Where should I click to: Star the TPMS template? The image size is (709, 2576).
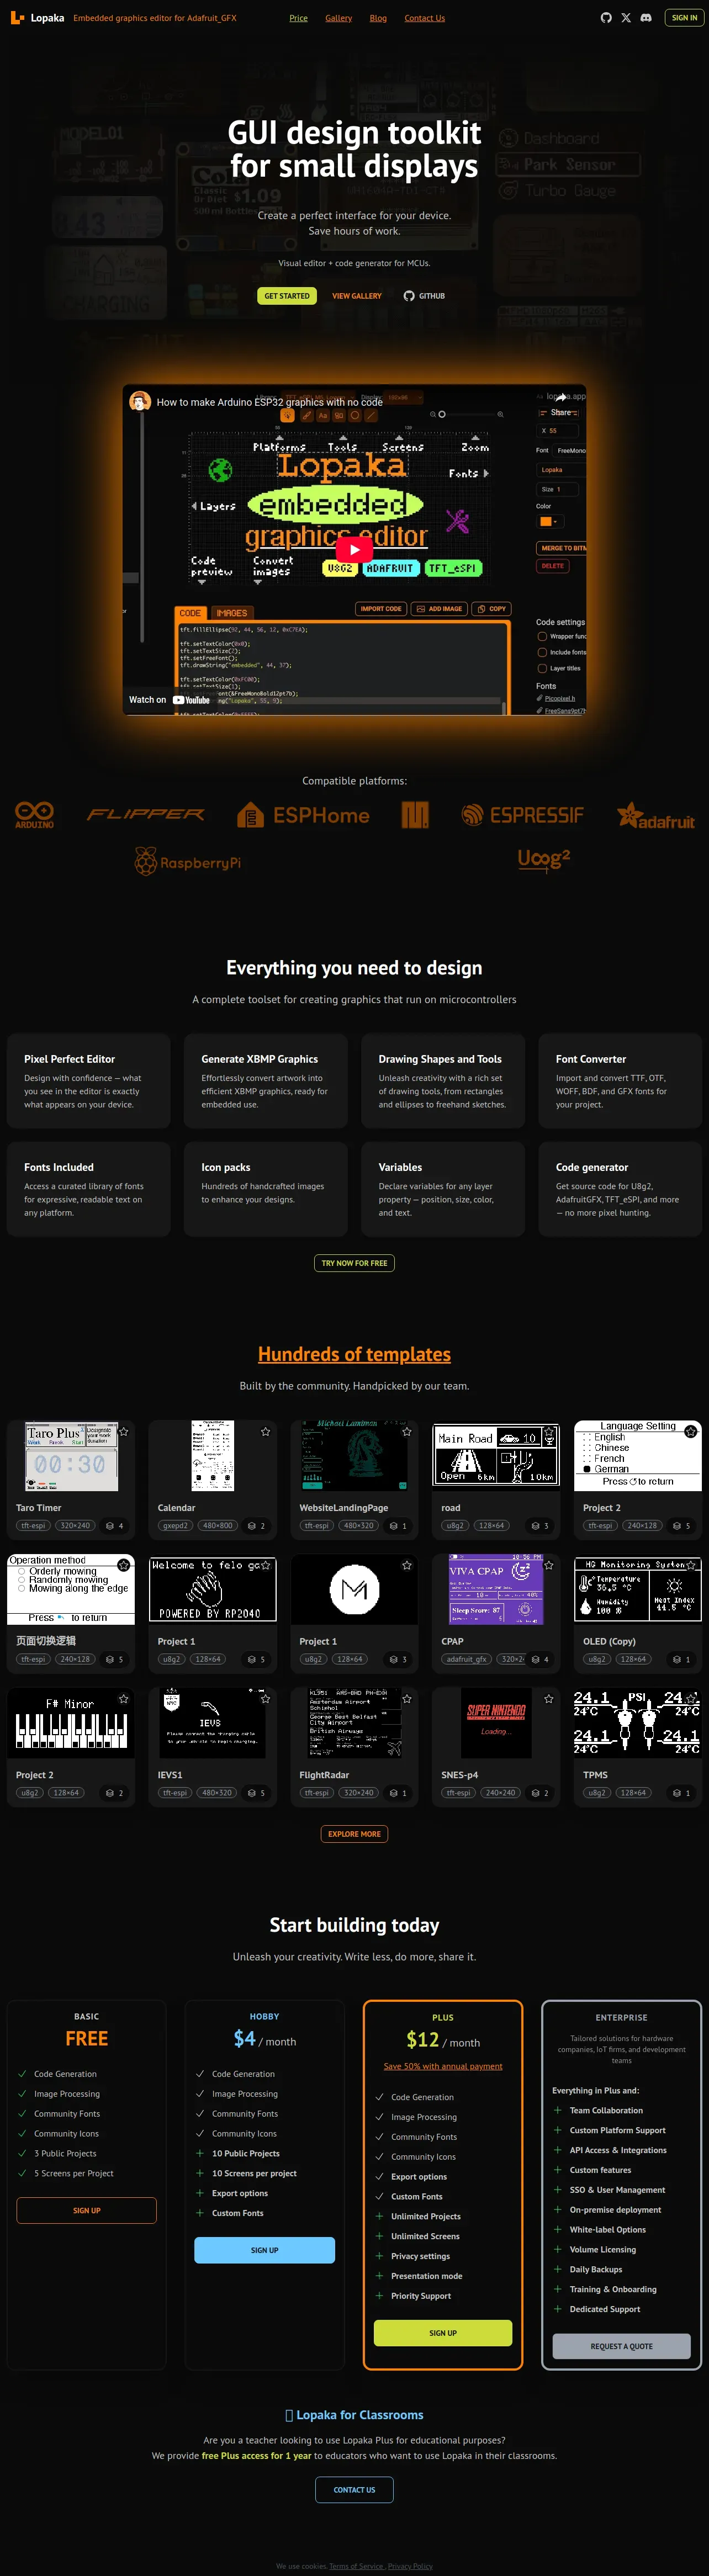pos(691,1699)
